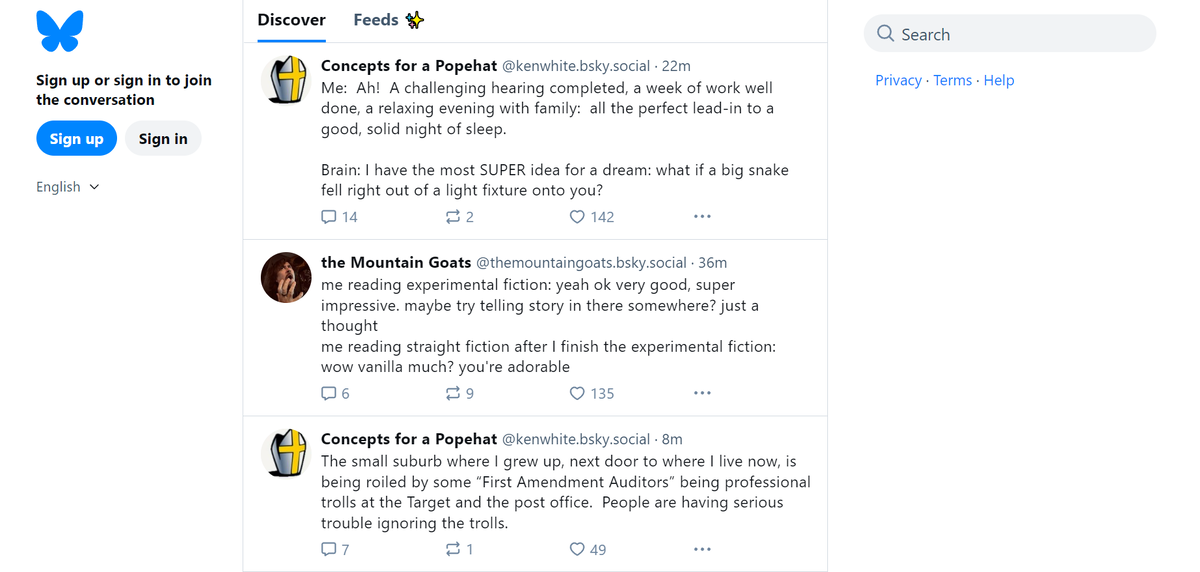The height and width of the screenshot is (572, 1200).
Task: Open the English language dropdown
Action: pyautogui.click(x=68, y=187)
